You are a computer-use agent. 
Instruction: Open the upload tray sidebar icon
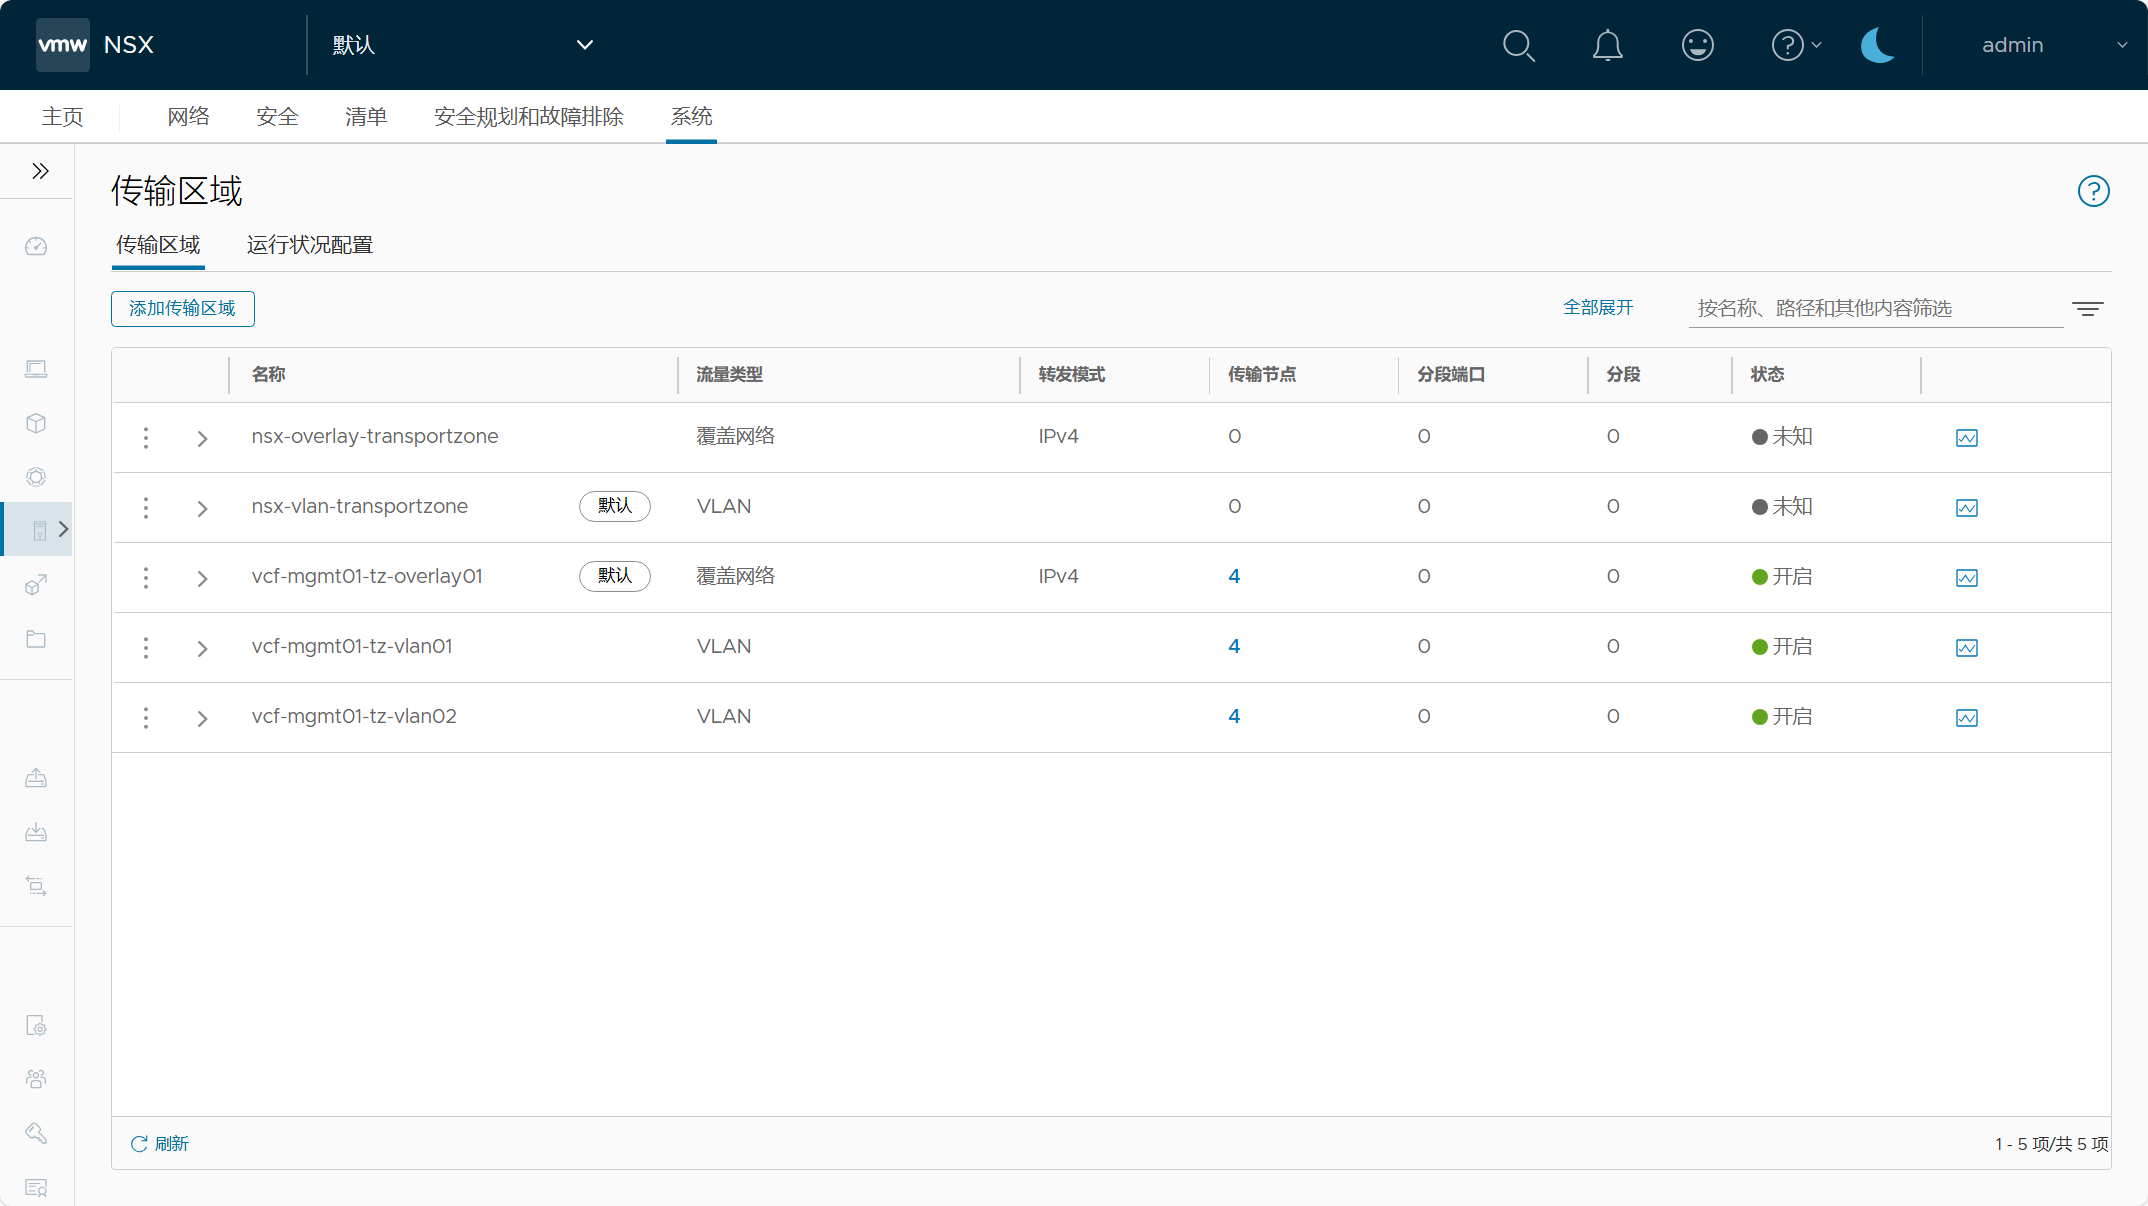point(36,778)
